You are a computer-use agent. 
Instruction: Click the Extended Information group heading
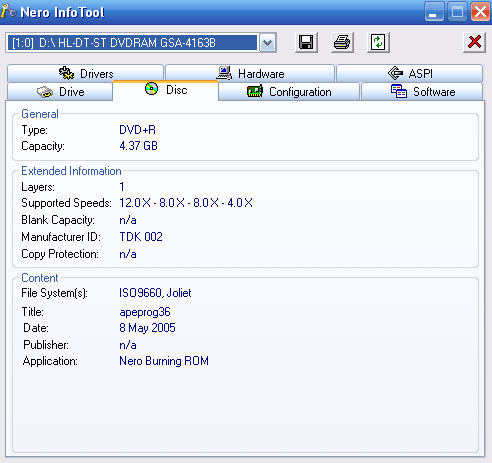71,171
